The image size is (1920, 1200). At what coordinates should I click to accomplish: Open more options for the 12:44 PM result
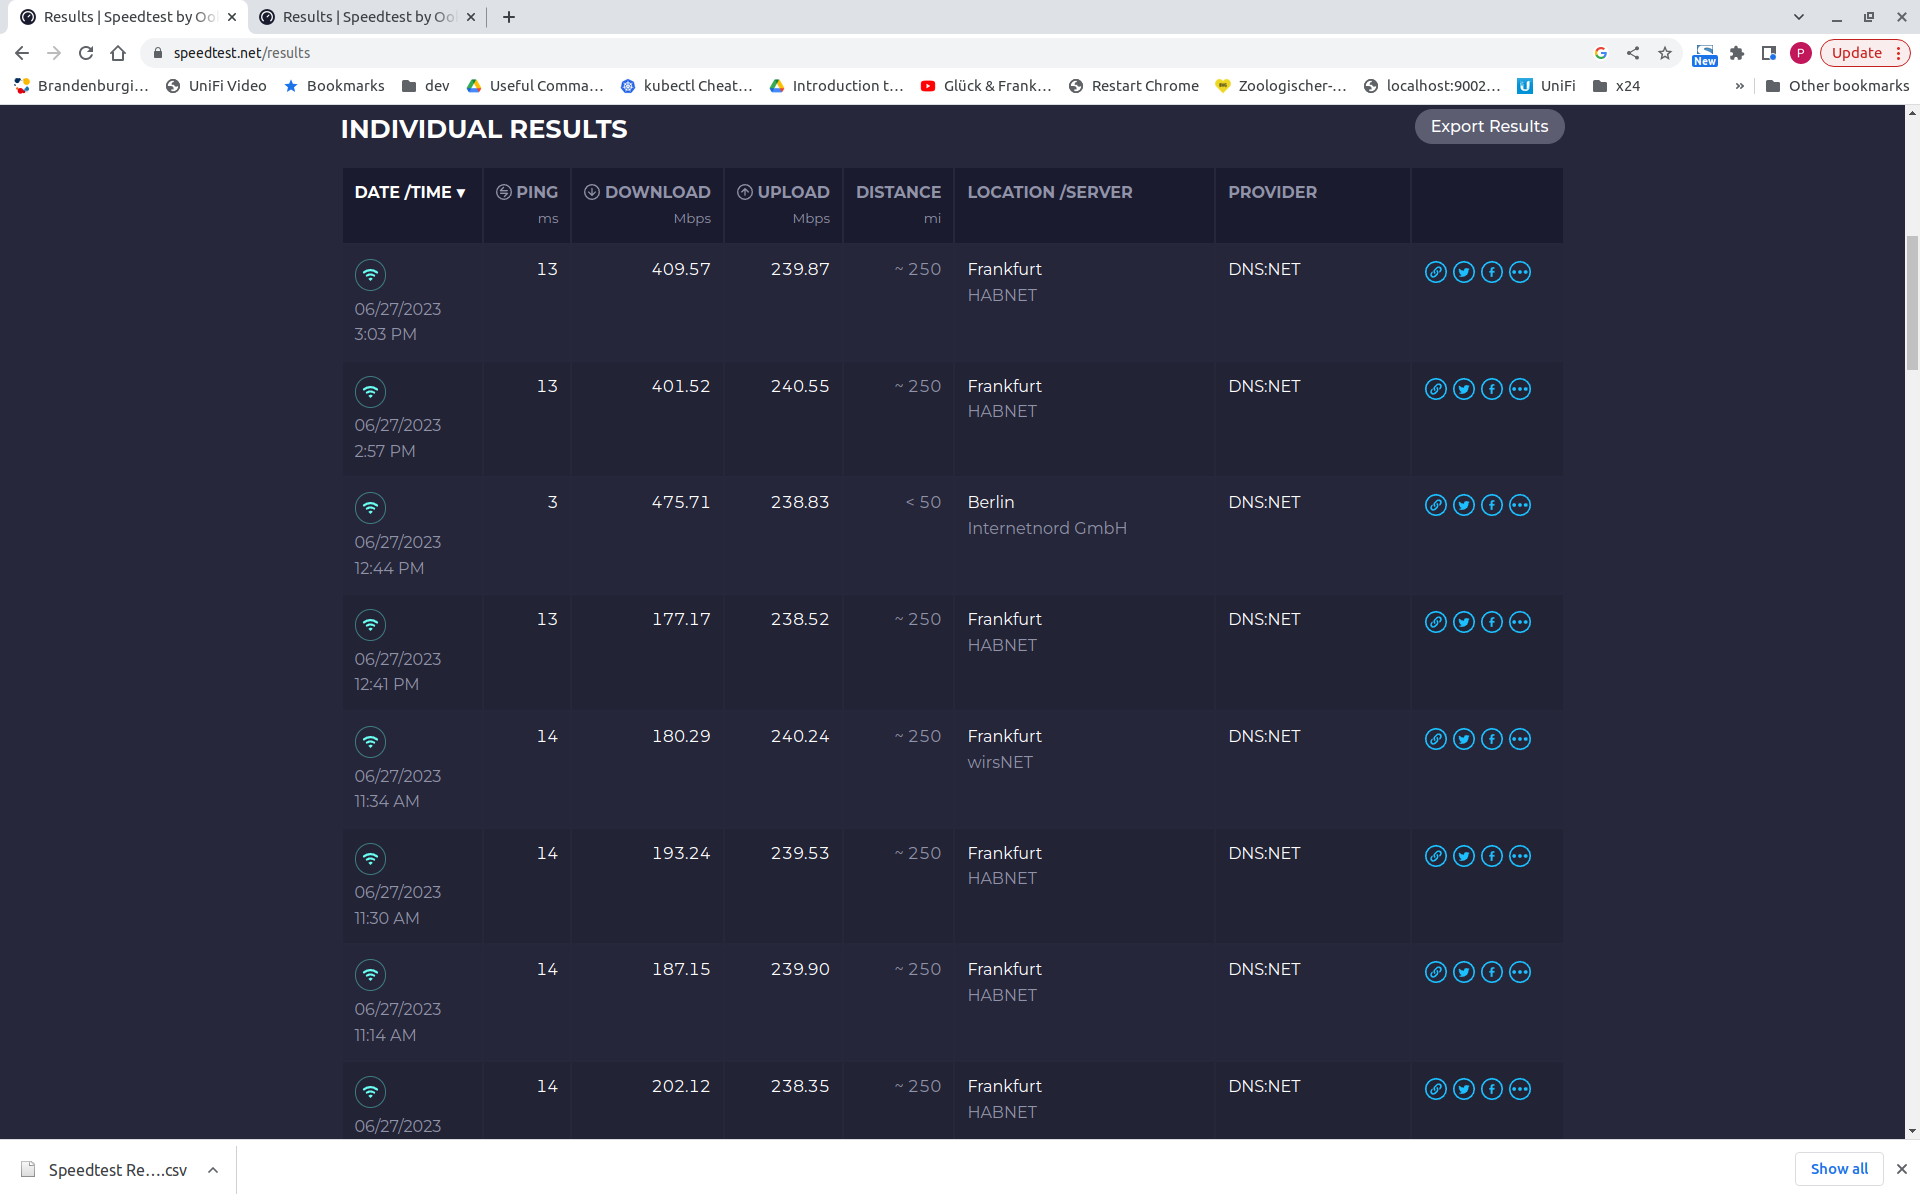tap(1519, 505)
